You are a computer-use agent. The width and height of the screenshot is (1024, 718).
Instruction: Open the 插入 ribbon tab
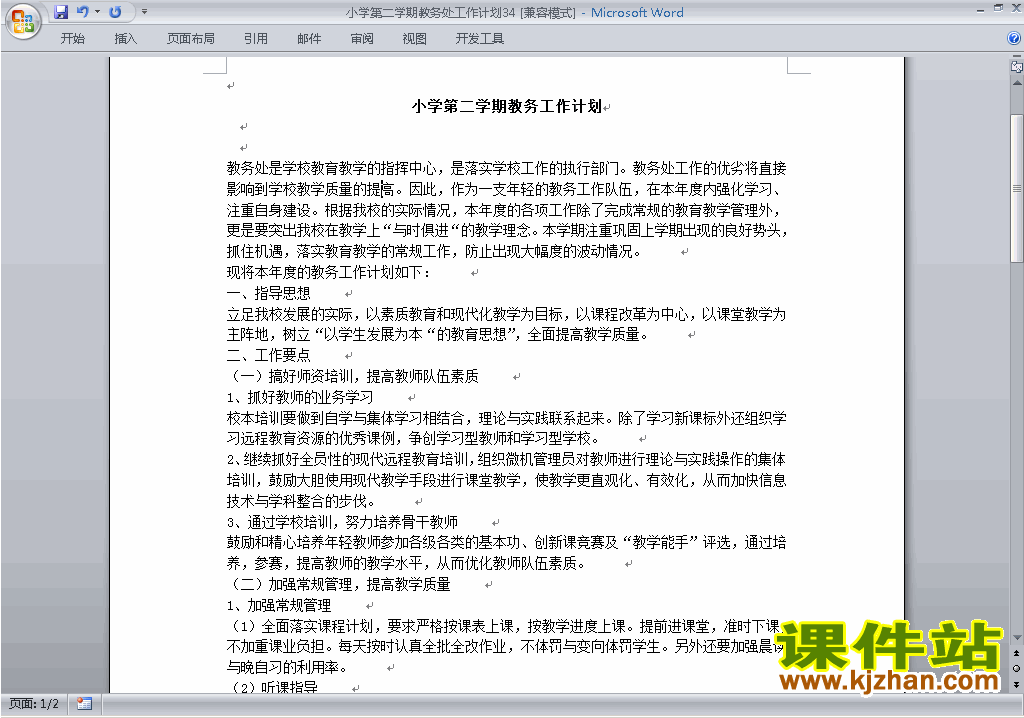coord(125,39)
